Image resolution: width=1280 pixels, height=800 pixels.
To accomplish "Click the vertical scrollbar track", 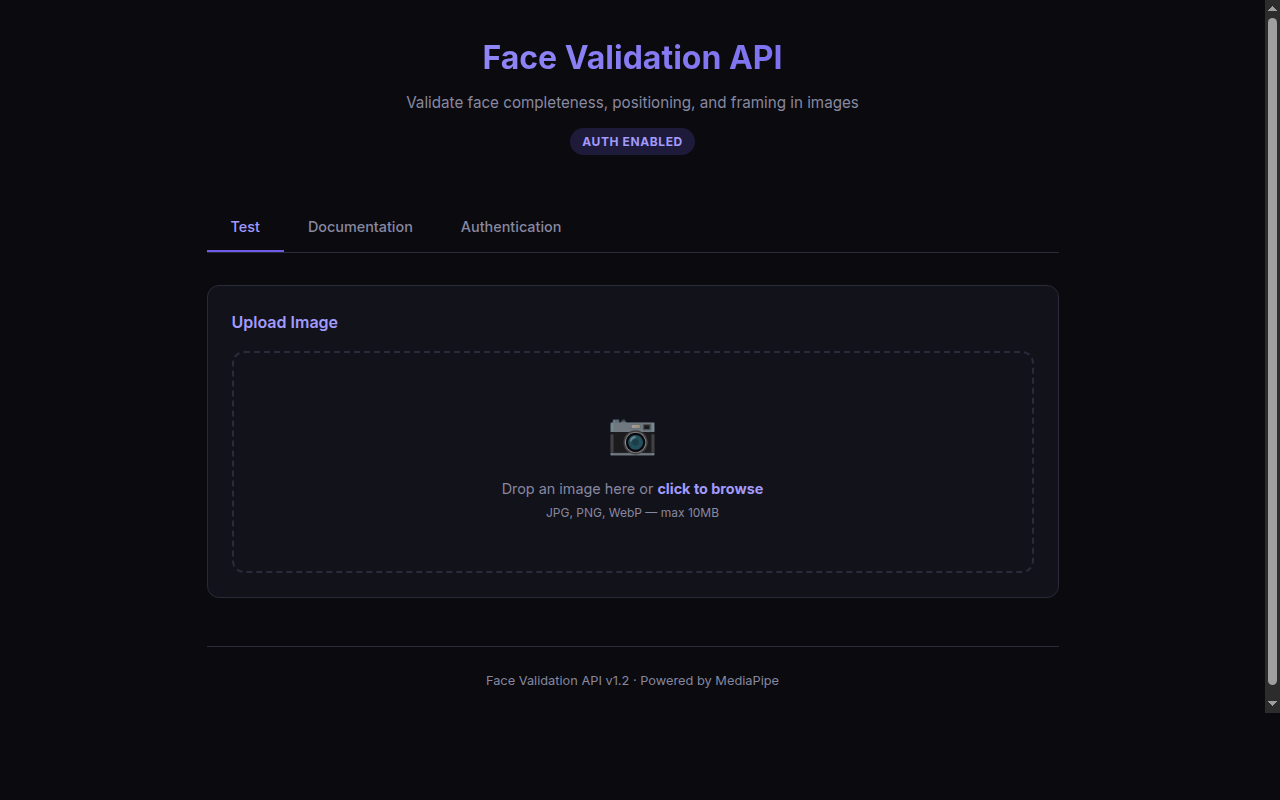I will pos(1272,400).
